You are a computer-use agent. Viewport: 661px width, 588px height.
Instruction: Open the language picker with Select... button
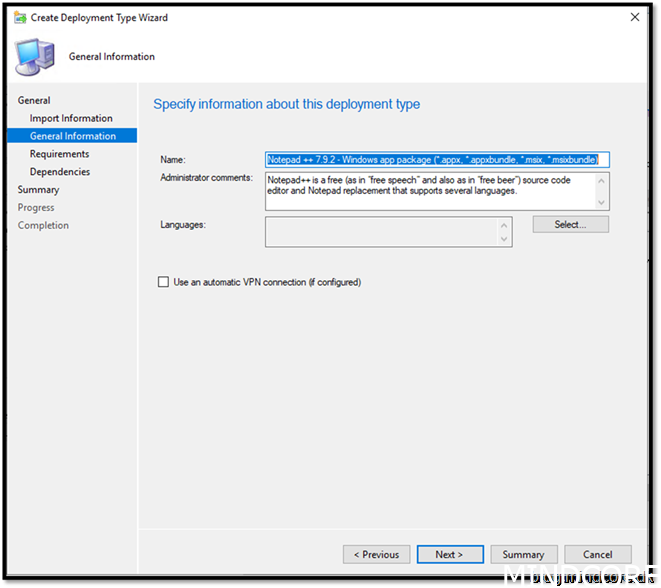point(570,225)
